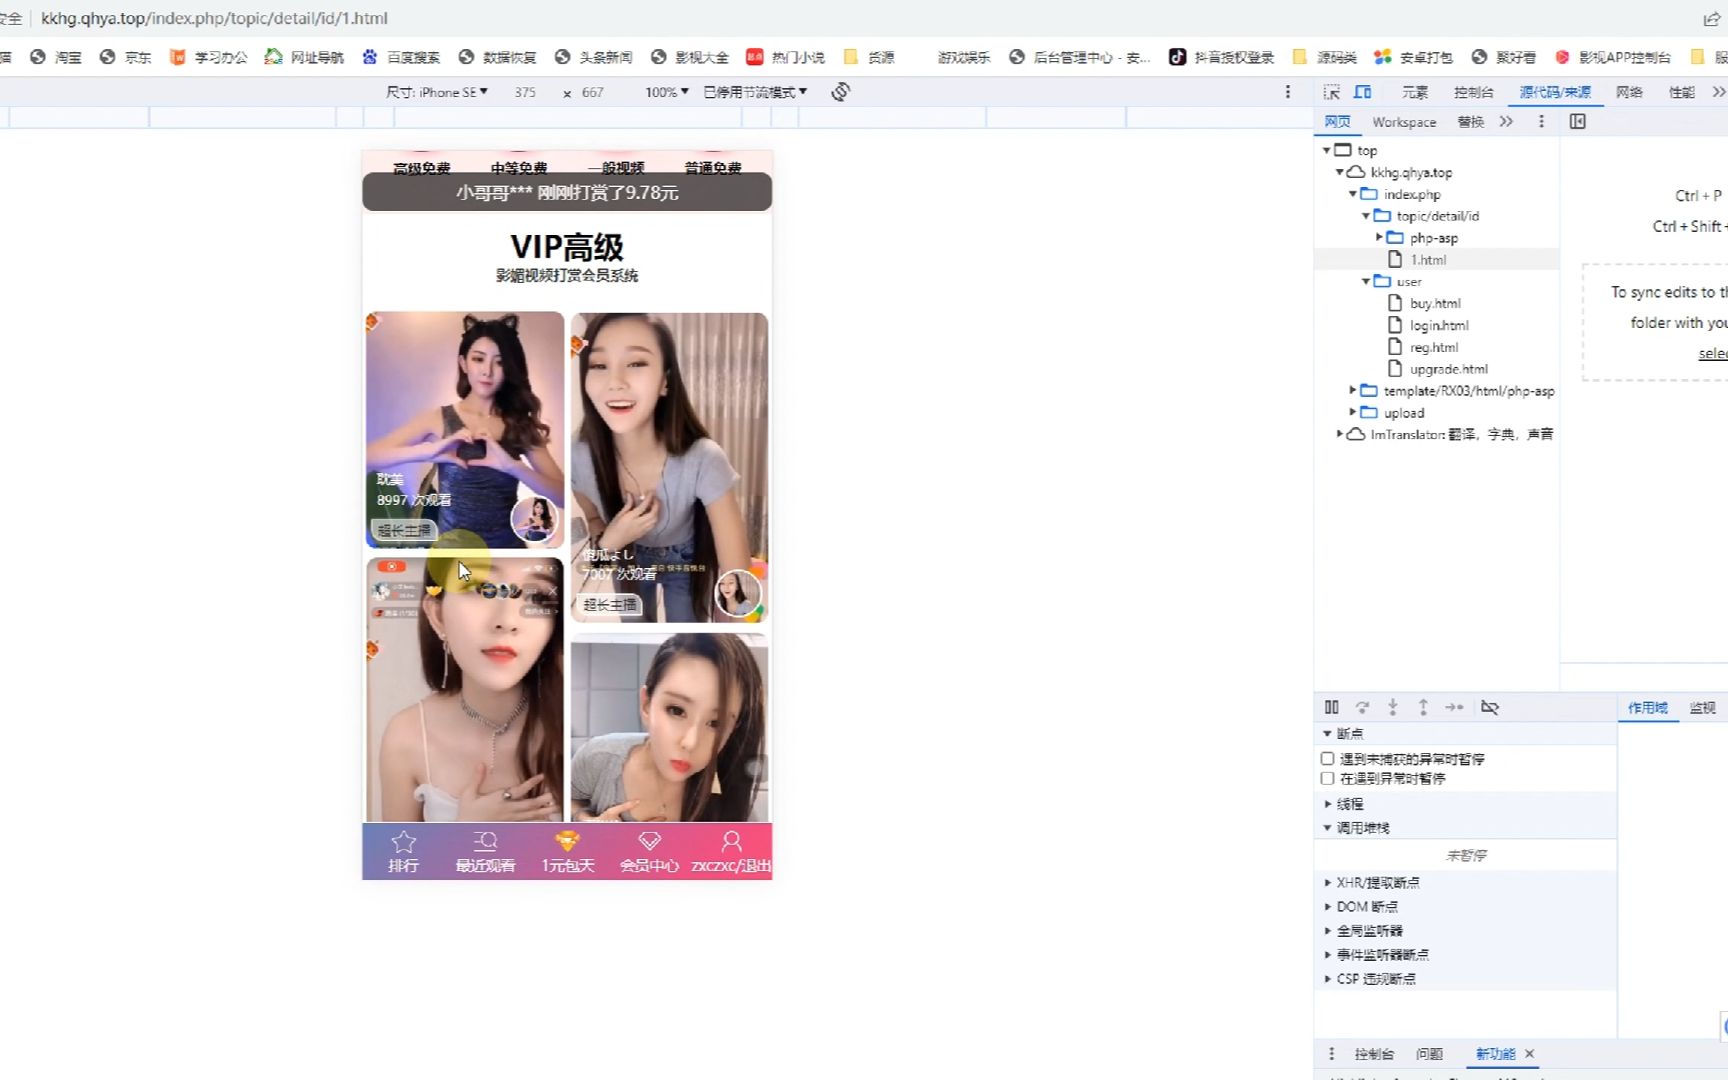1728x1080 pixels.
Task: Expand the php-asp folder under topic/detail/id
Action: pos(1379,238)
